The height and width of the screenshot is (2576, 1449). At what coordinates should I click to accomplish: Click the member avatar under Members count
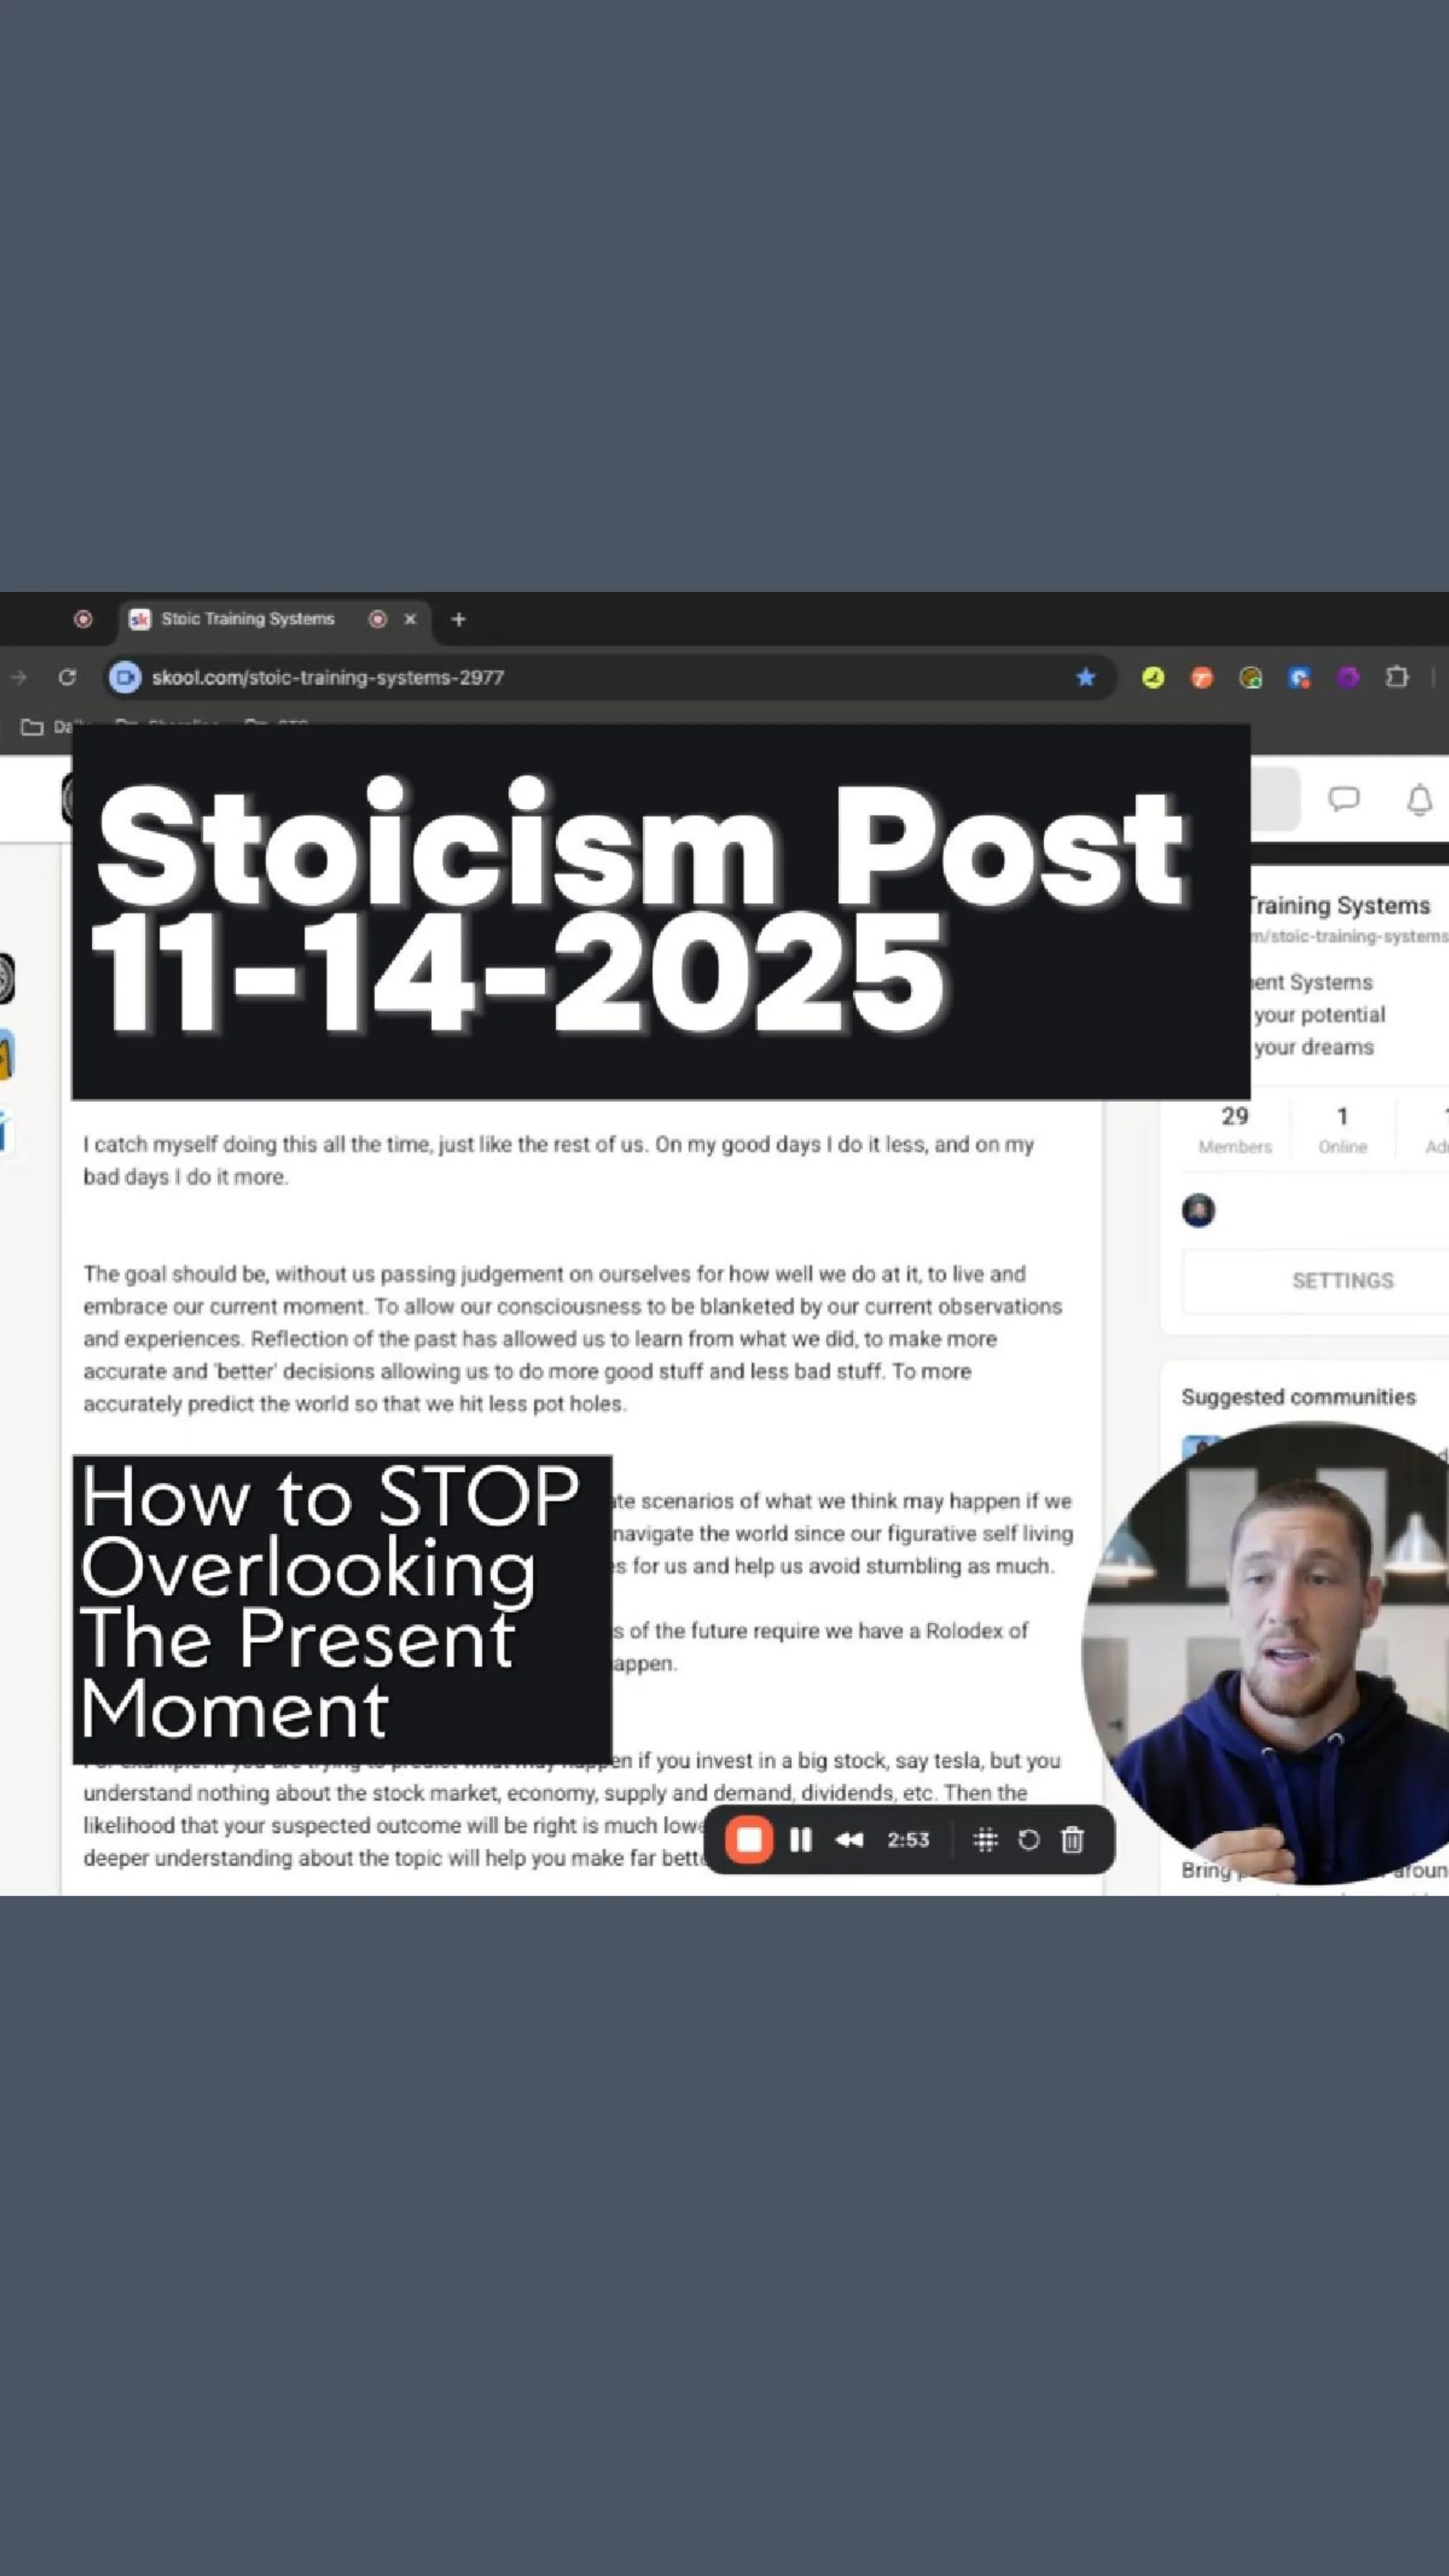click(x=1198, y=1211)
